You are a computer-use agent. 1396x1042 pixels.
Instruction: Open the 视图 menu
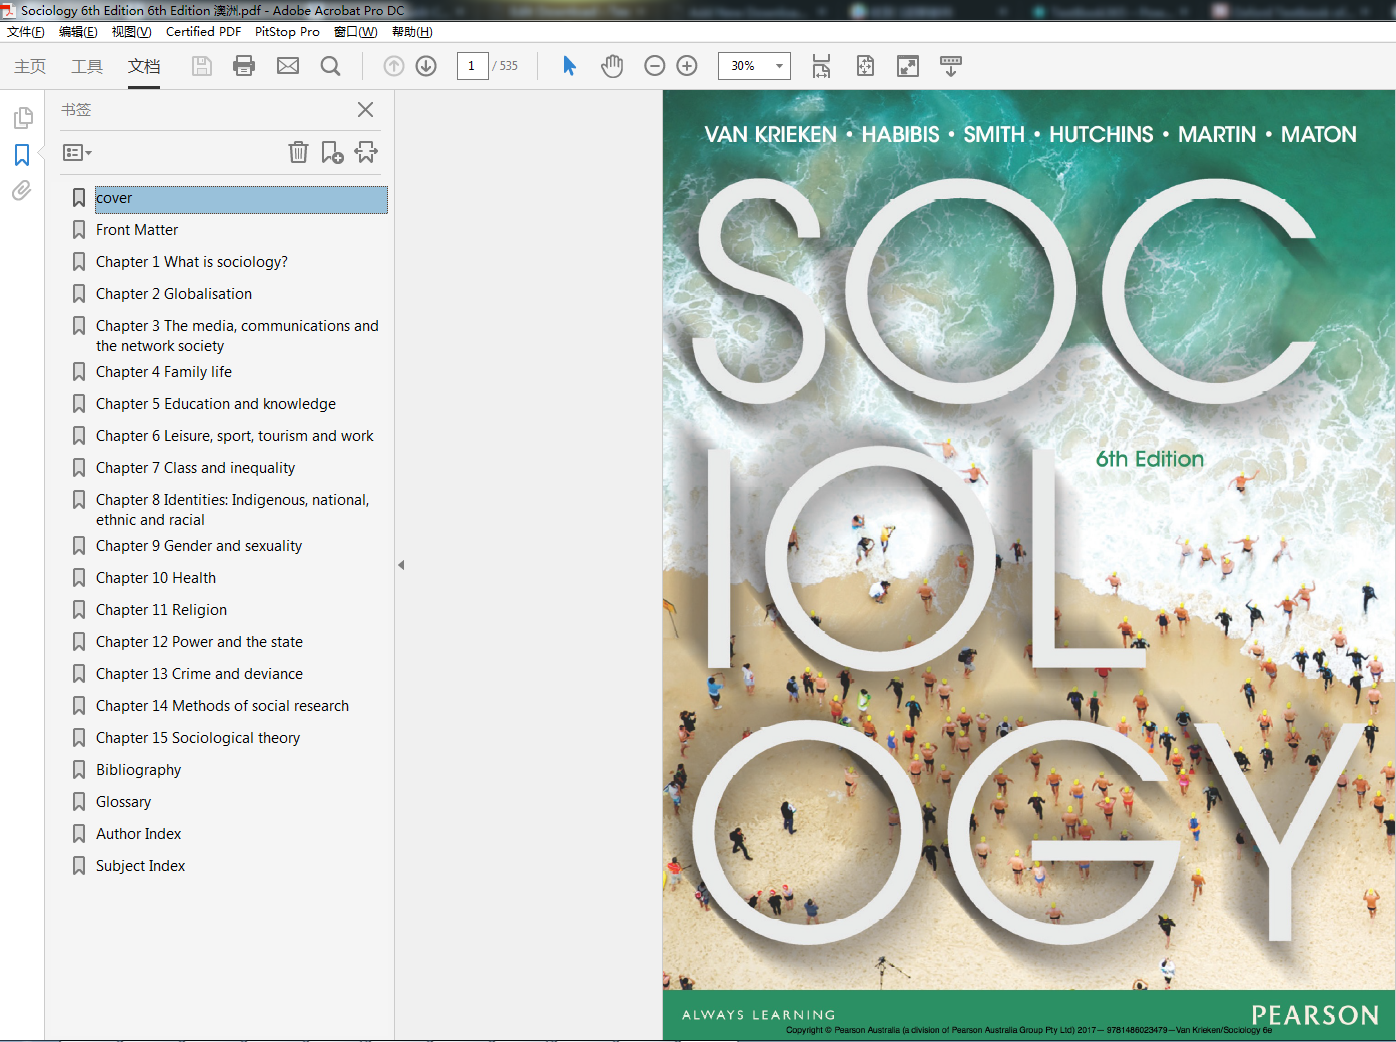coord(131,32)
